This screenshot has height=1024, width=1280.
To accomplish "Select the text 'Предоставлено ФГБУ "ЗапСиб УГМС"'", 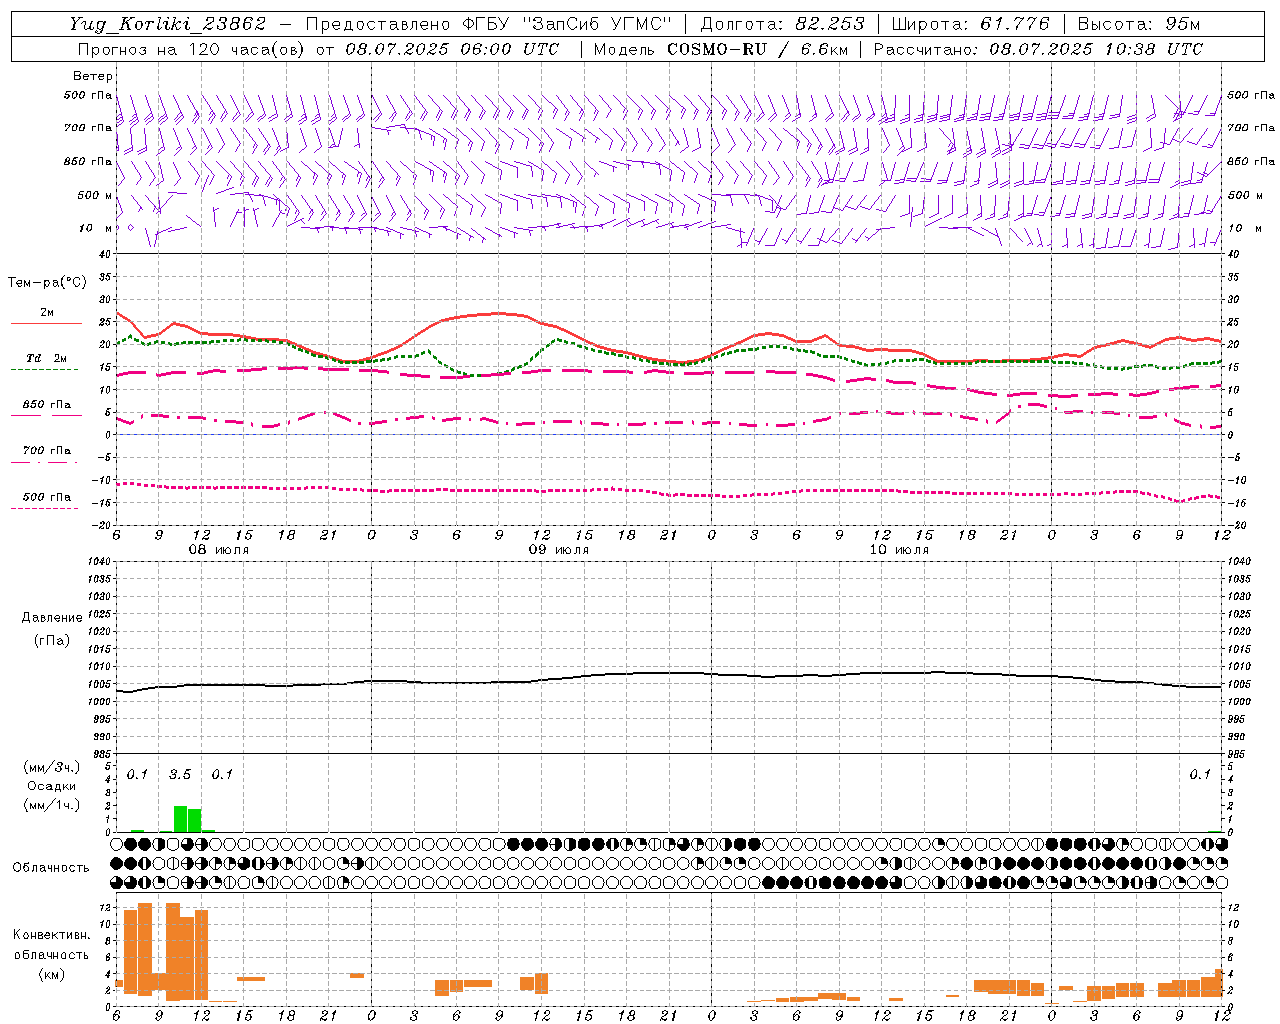I will [x=488, y=24].
